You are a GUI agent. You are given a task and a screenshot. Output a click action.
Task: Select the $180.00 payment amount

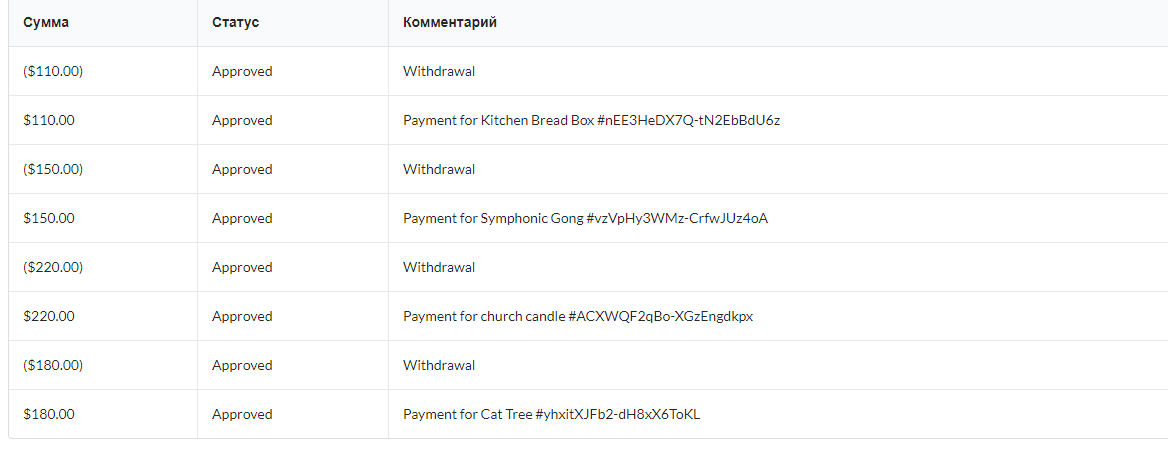click(x=49, y=415)
